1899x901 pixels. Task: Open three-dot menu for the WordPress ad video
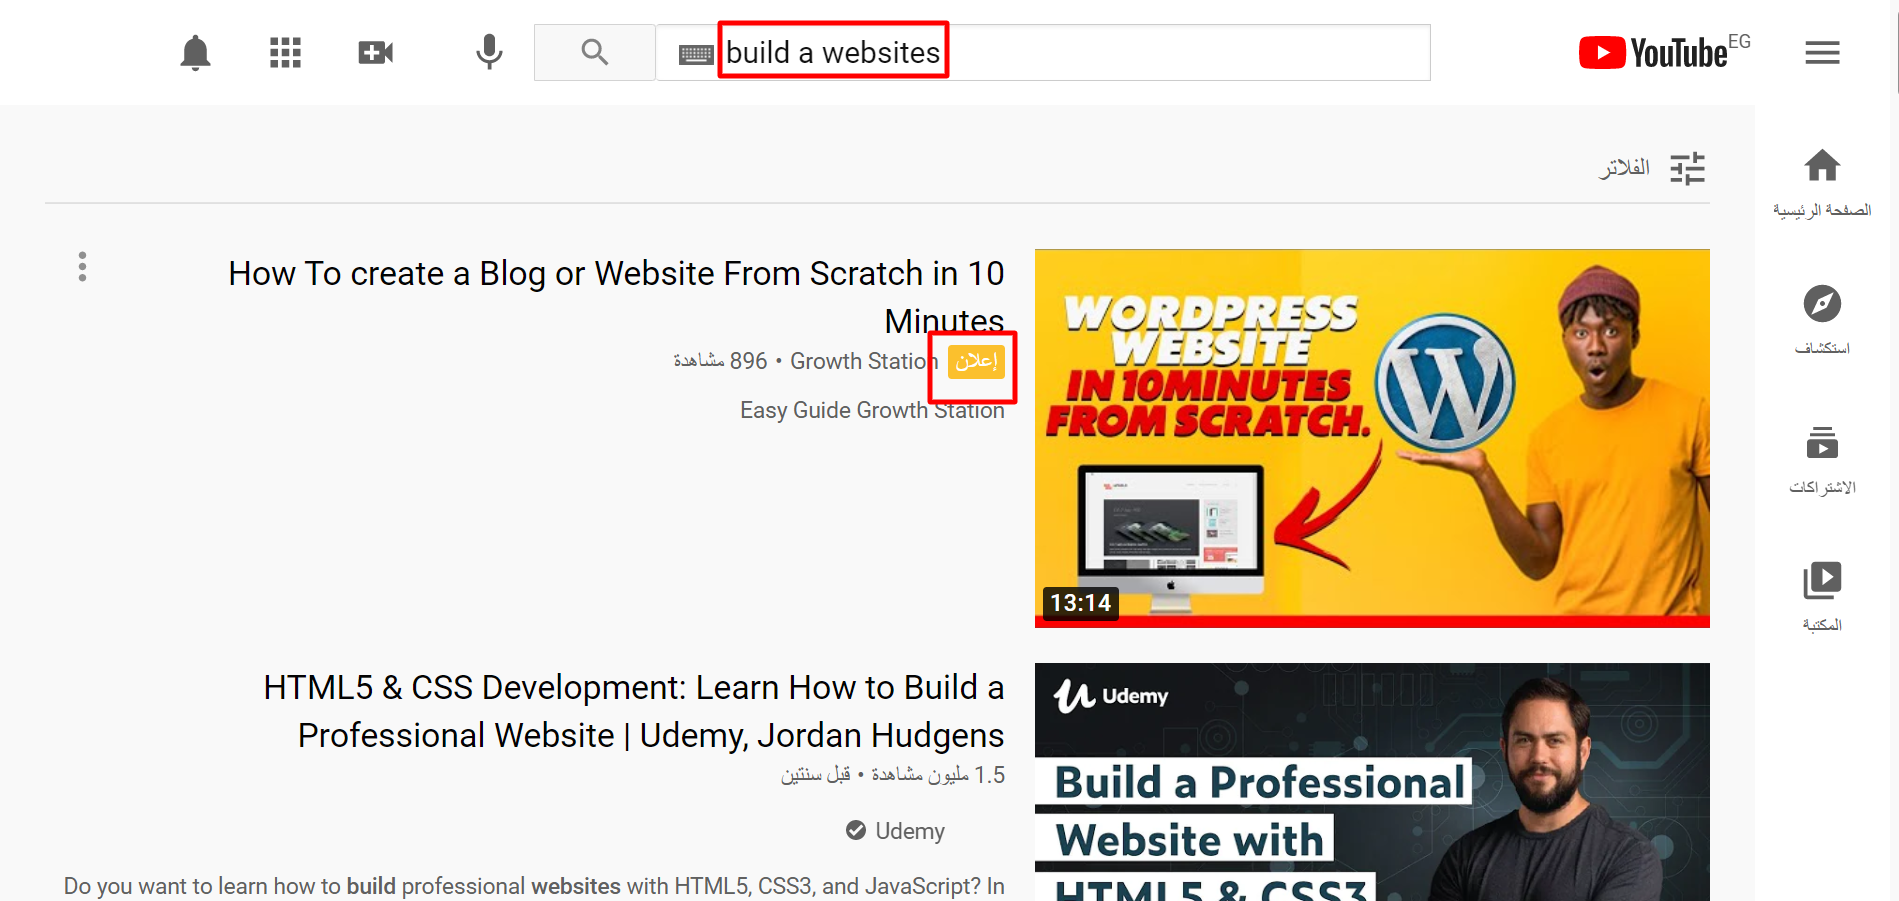(82, 267)
